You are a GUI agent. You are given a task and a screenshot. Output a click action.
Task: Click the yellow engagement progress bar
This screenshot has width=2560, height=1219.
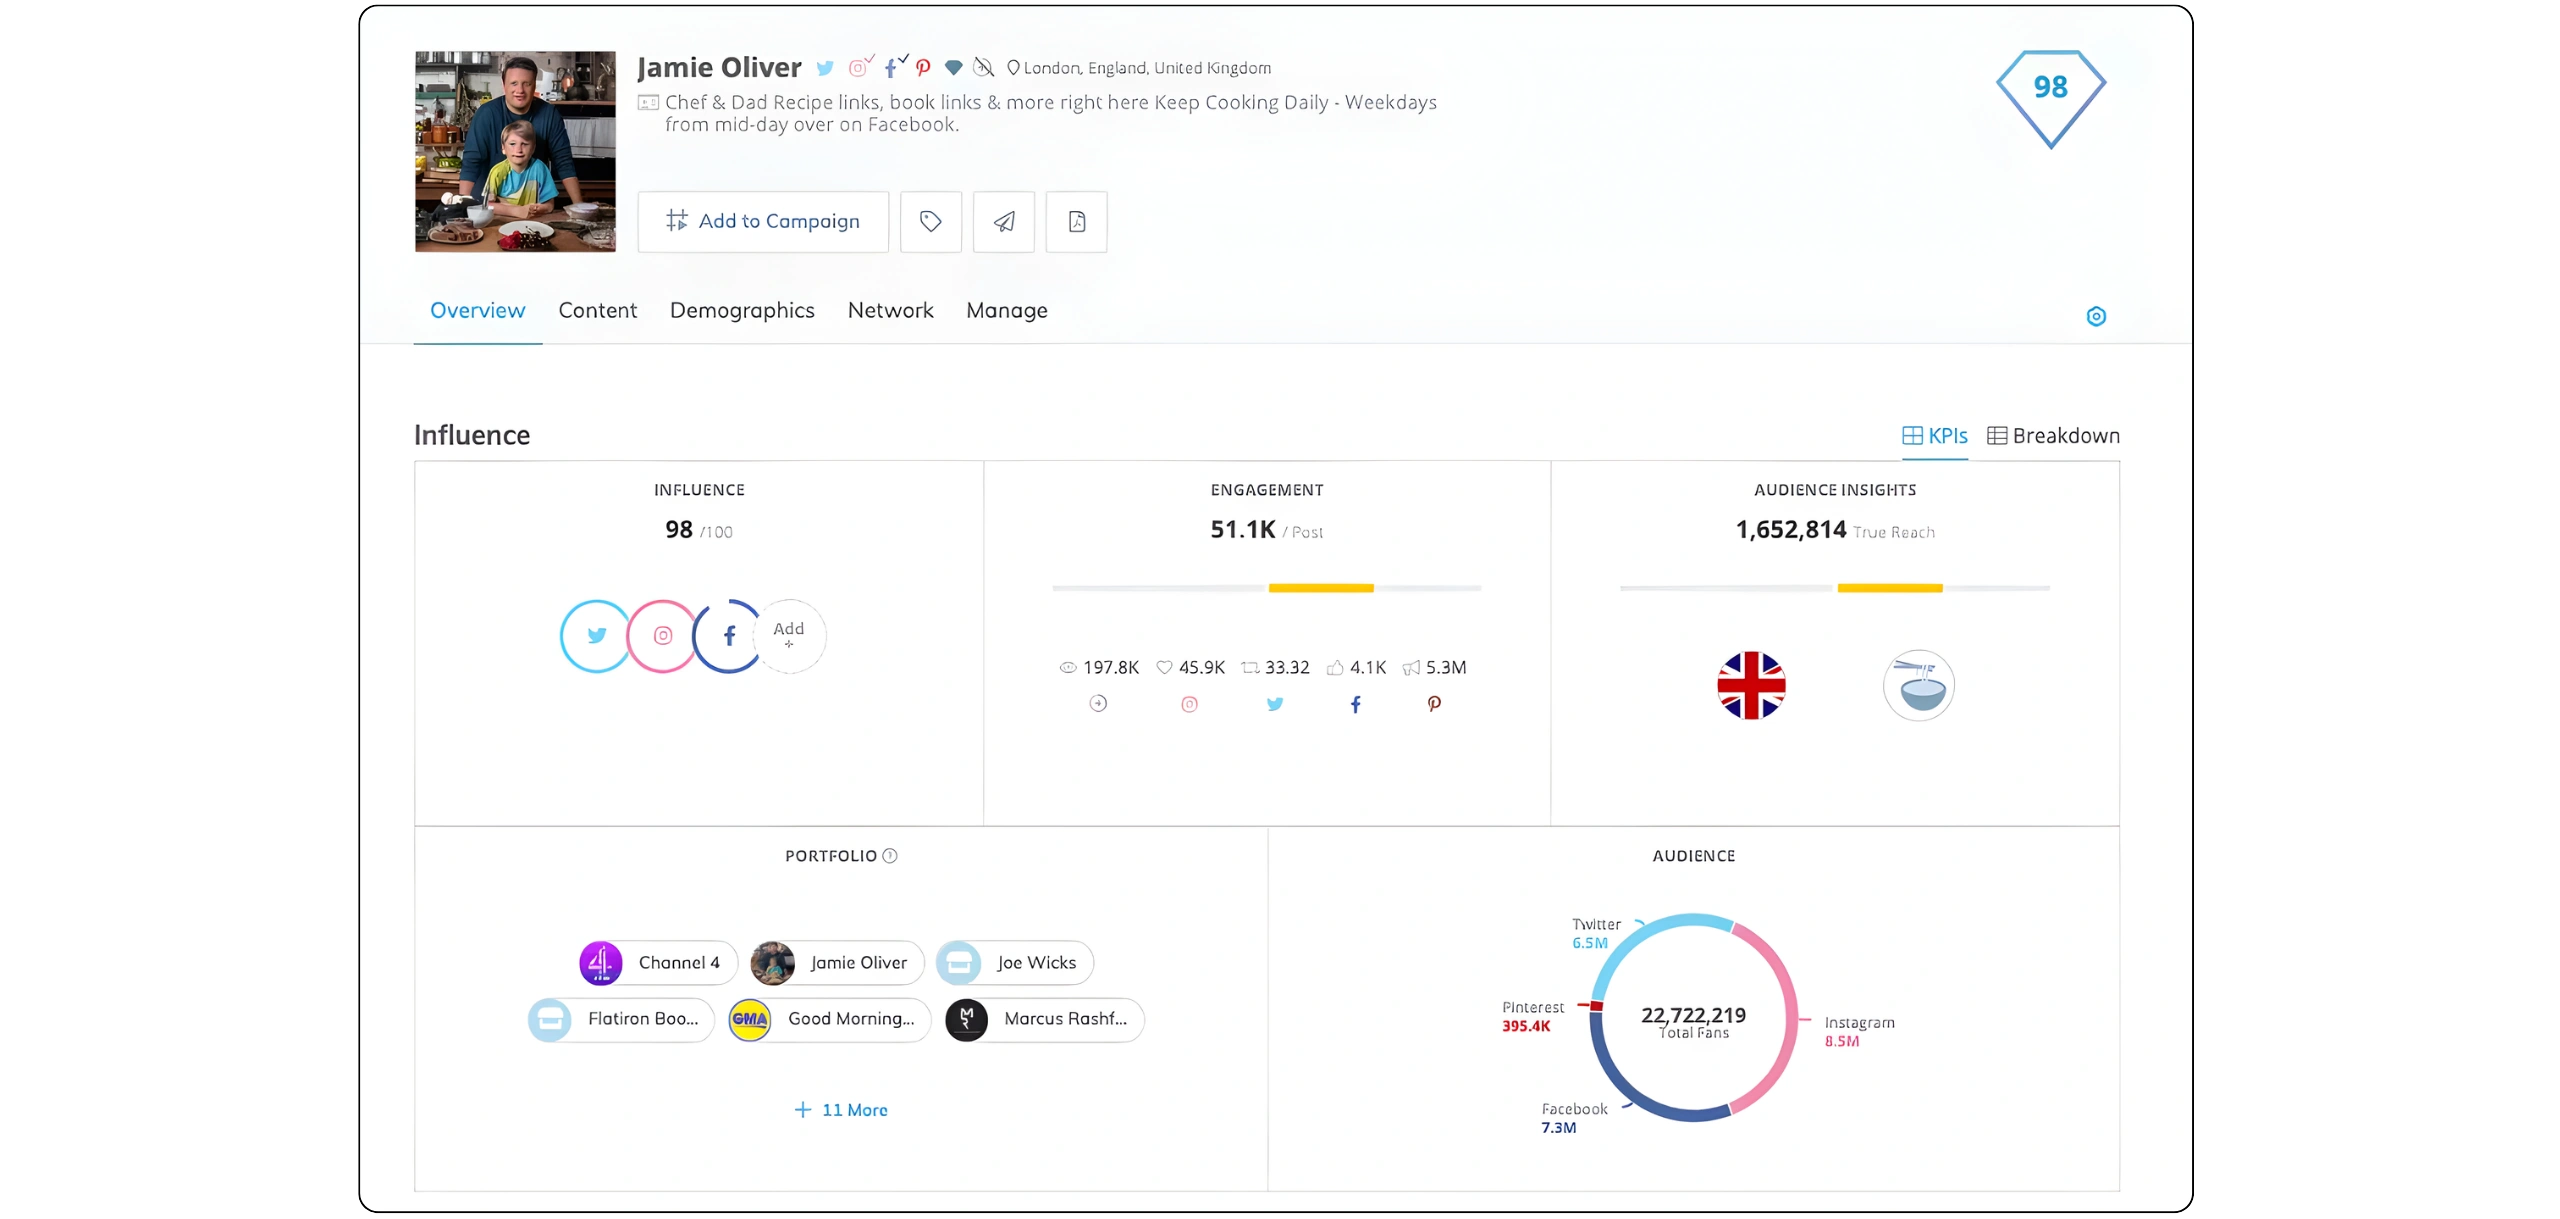pos(1320,588)
